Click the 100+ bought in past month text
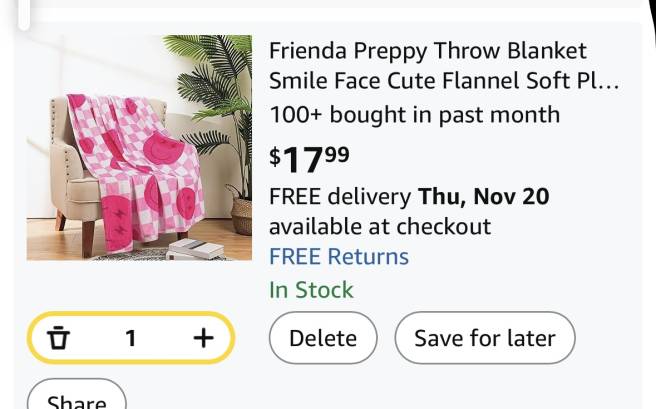 click(414, 114)
